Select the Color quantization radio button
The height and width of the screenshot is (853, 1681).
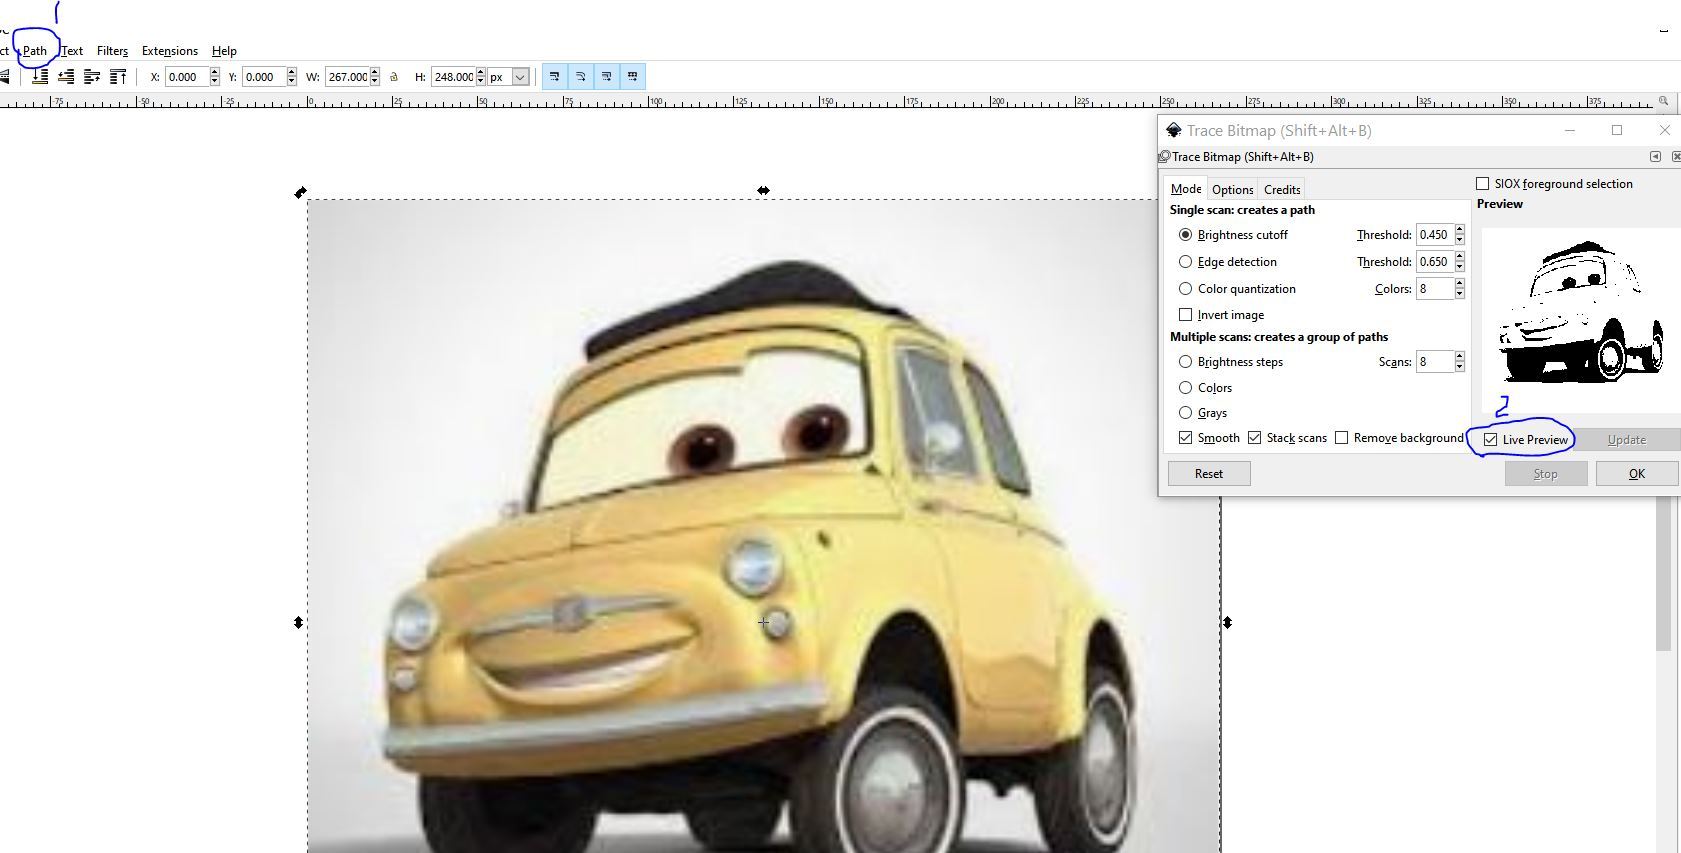1185,289
